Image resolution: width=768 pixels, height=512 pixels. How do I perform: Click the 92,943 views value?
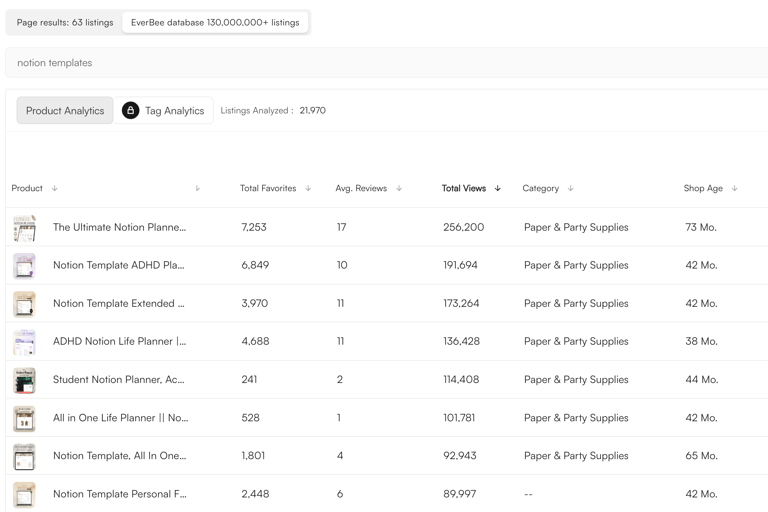[x=459, y=456]
